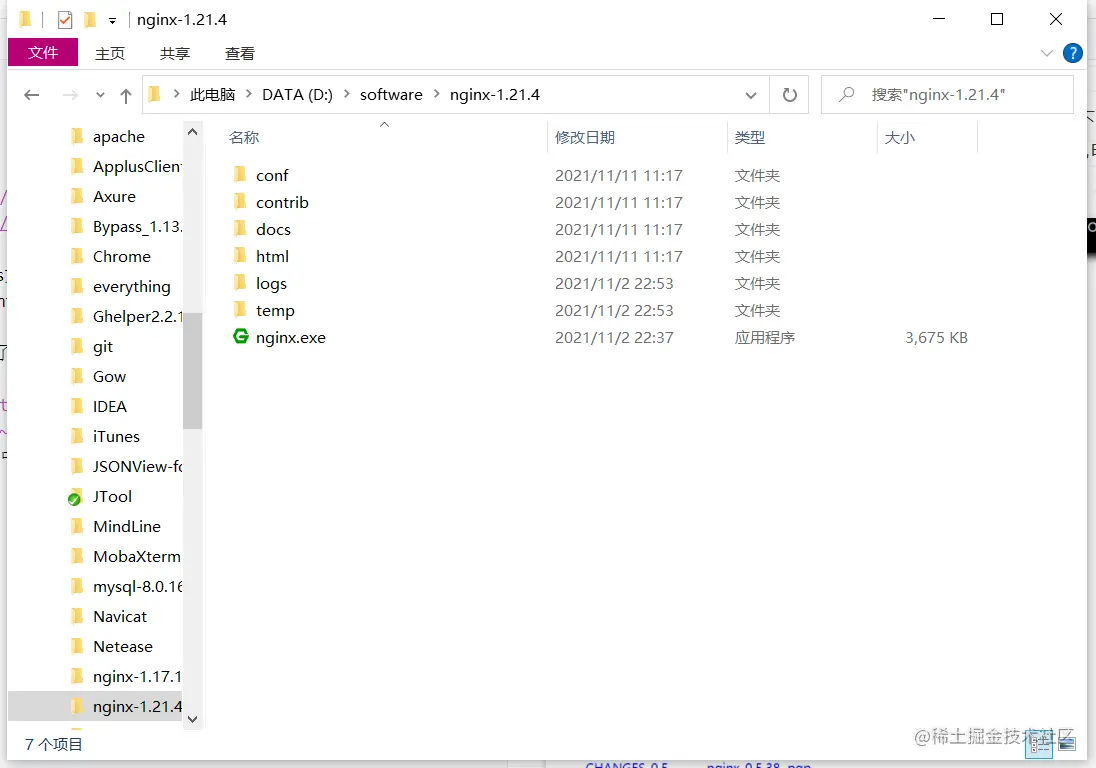The width and height of the screenshot is (1096, 768).
Task: Select the html folder icon
Action: pyautogui.click(x=240, y=255)
